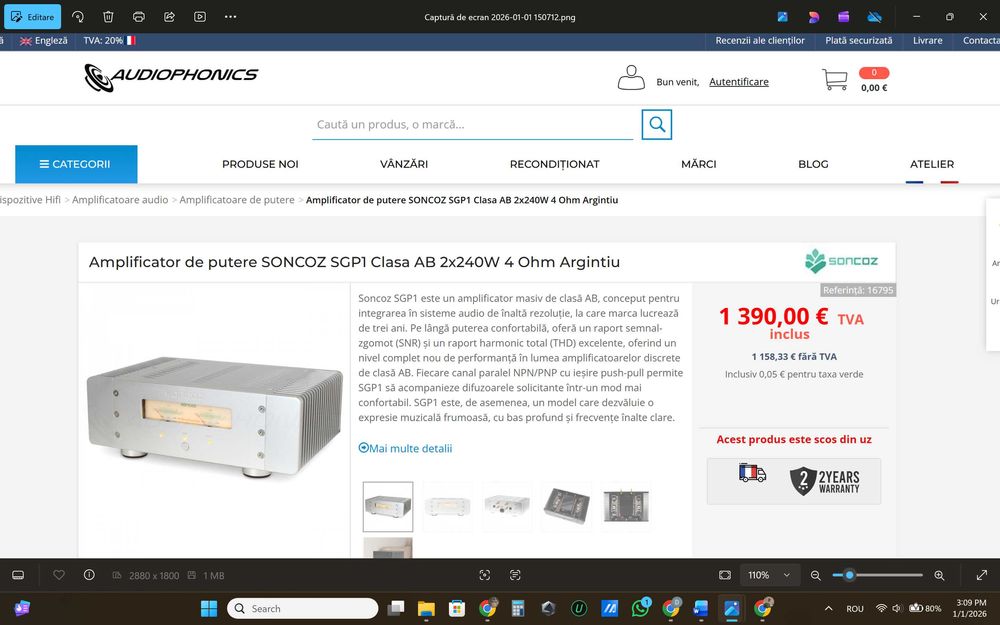Screen dimensions: 1000x625
Task: Select the amplifier rear-panel thumbnail
Action: (507, 507)
